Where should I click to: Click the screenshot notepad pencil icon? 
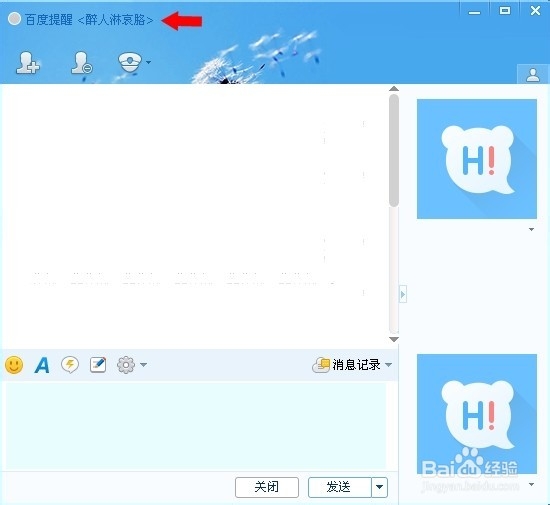(x=98, y=365)
